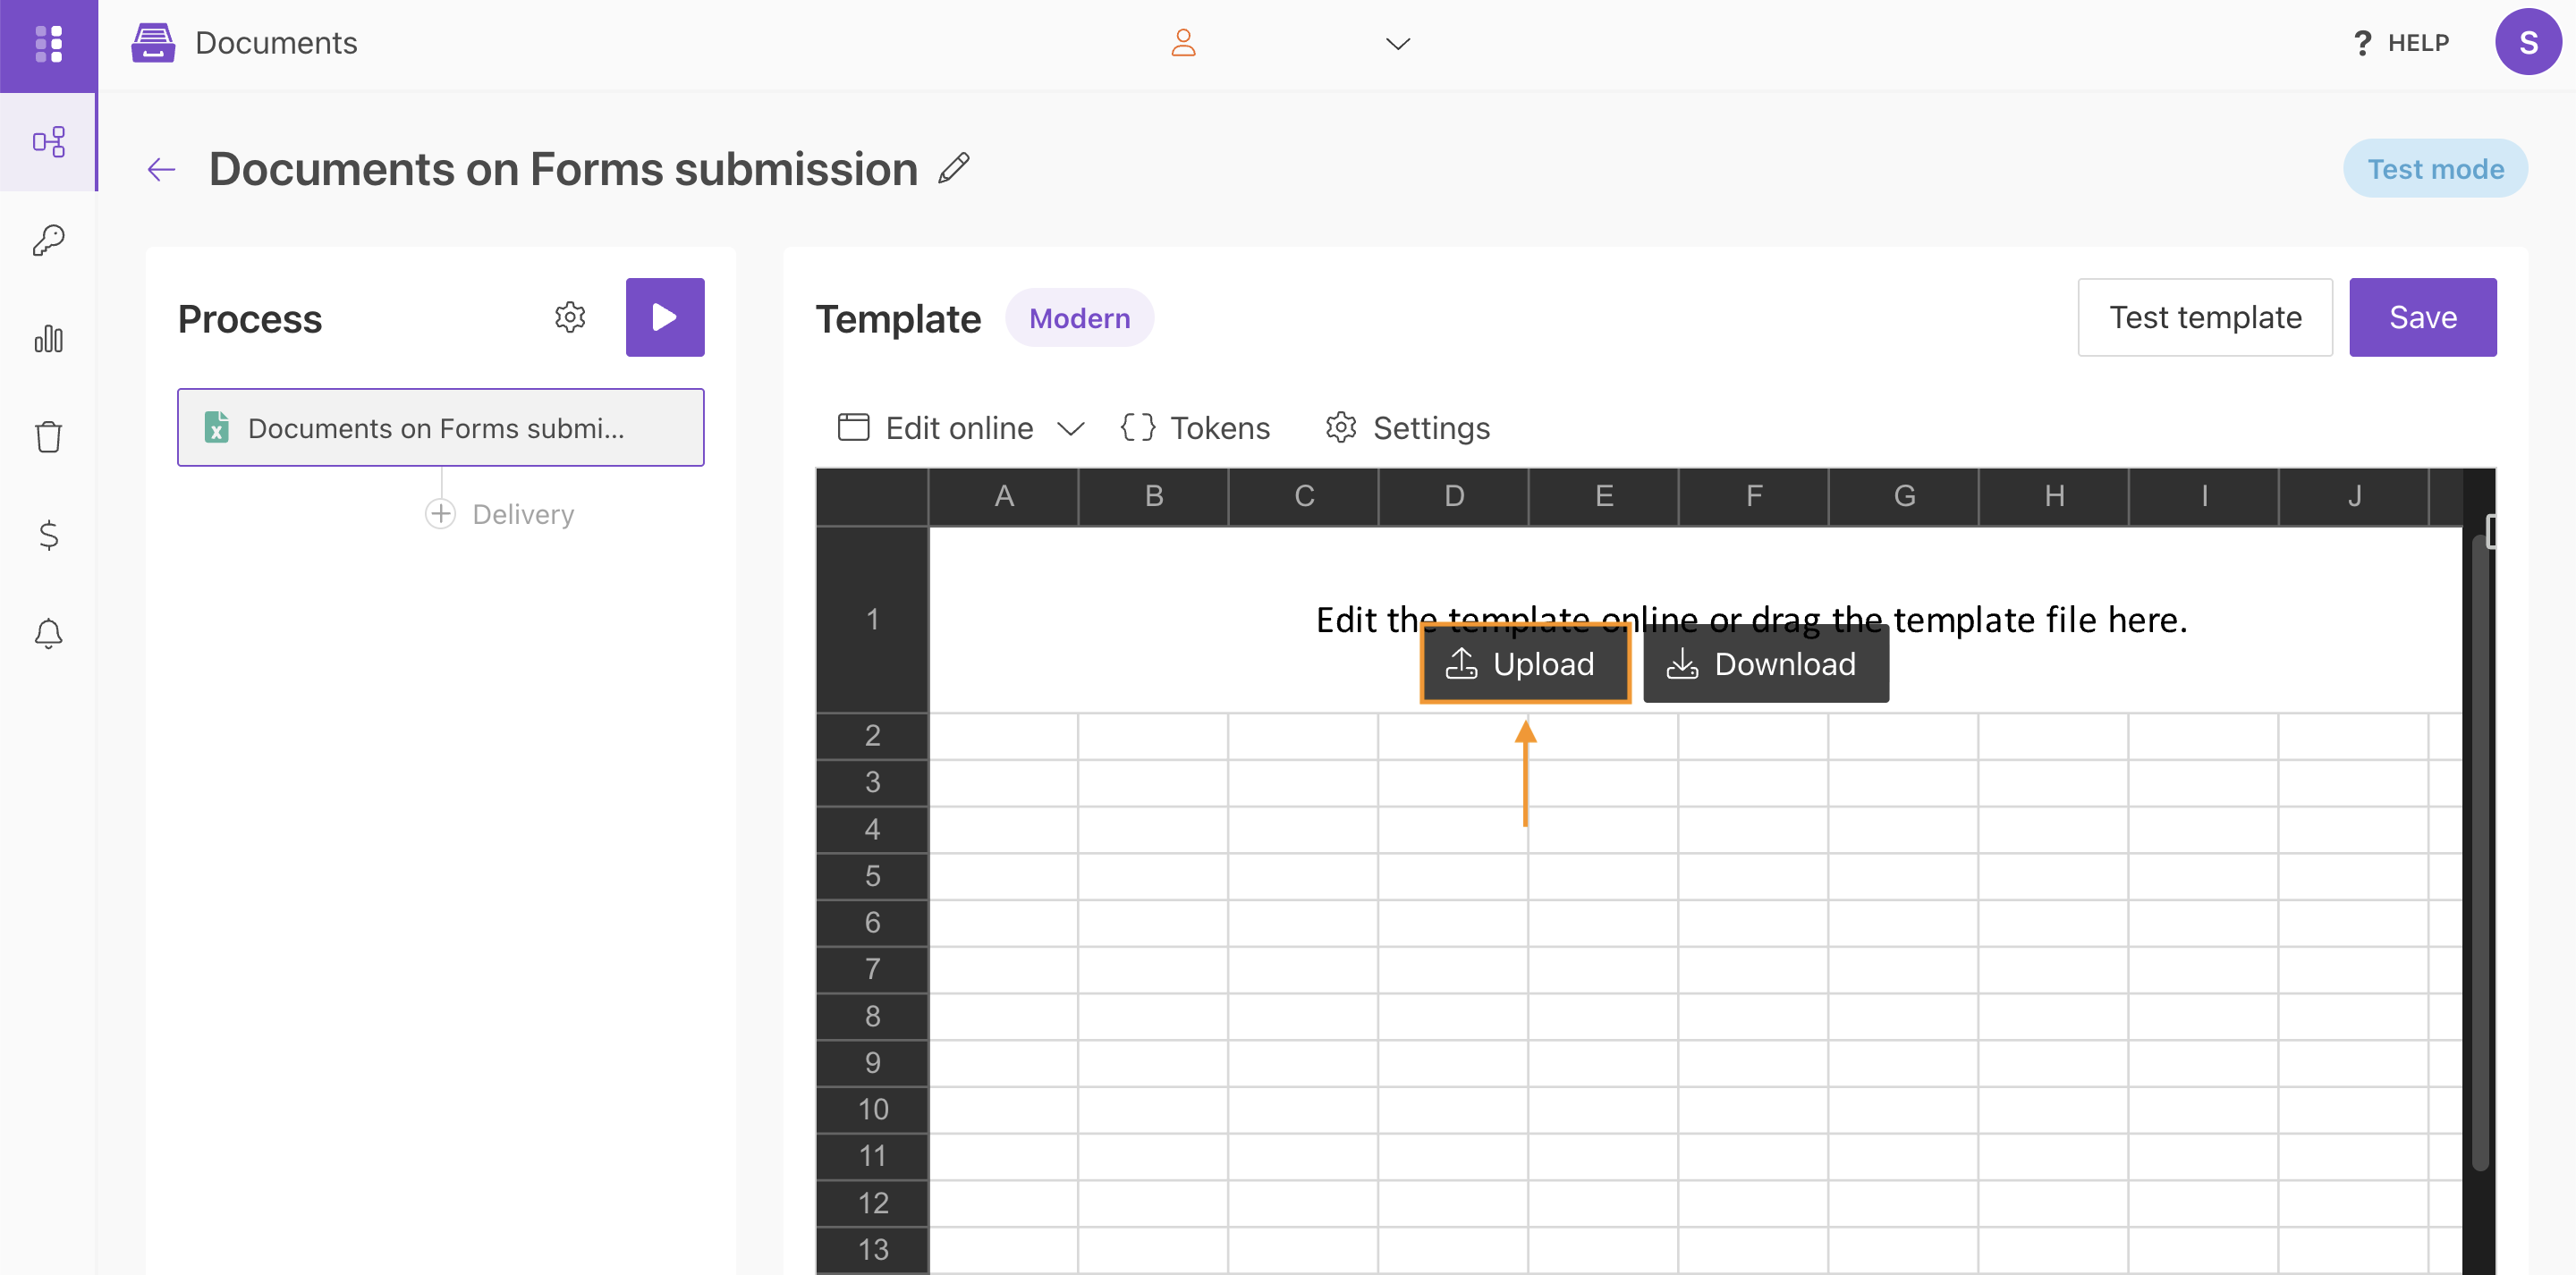Select row 7 header

(x=872, y=969)
